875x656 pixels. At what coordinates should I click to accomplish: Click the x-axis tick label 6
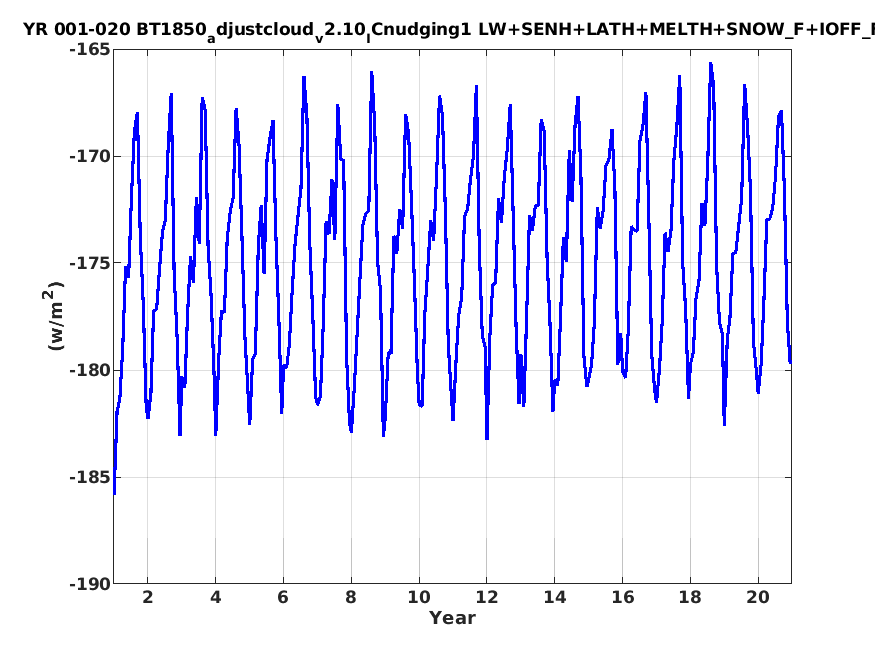pyautogui.click(x=283, y=597)
